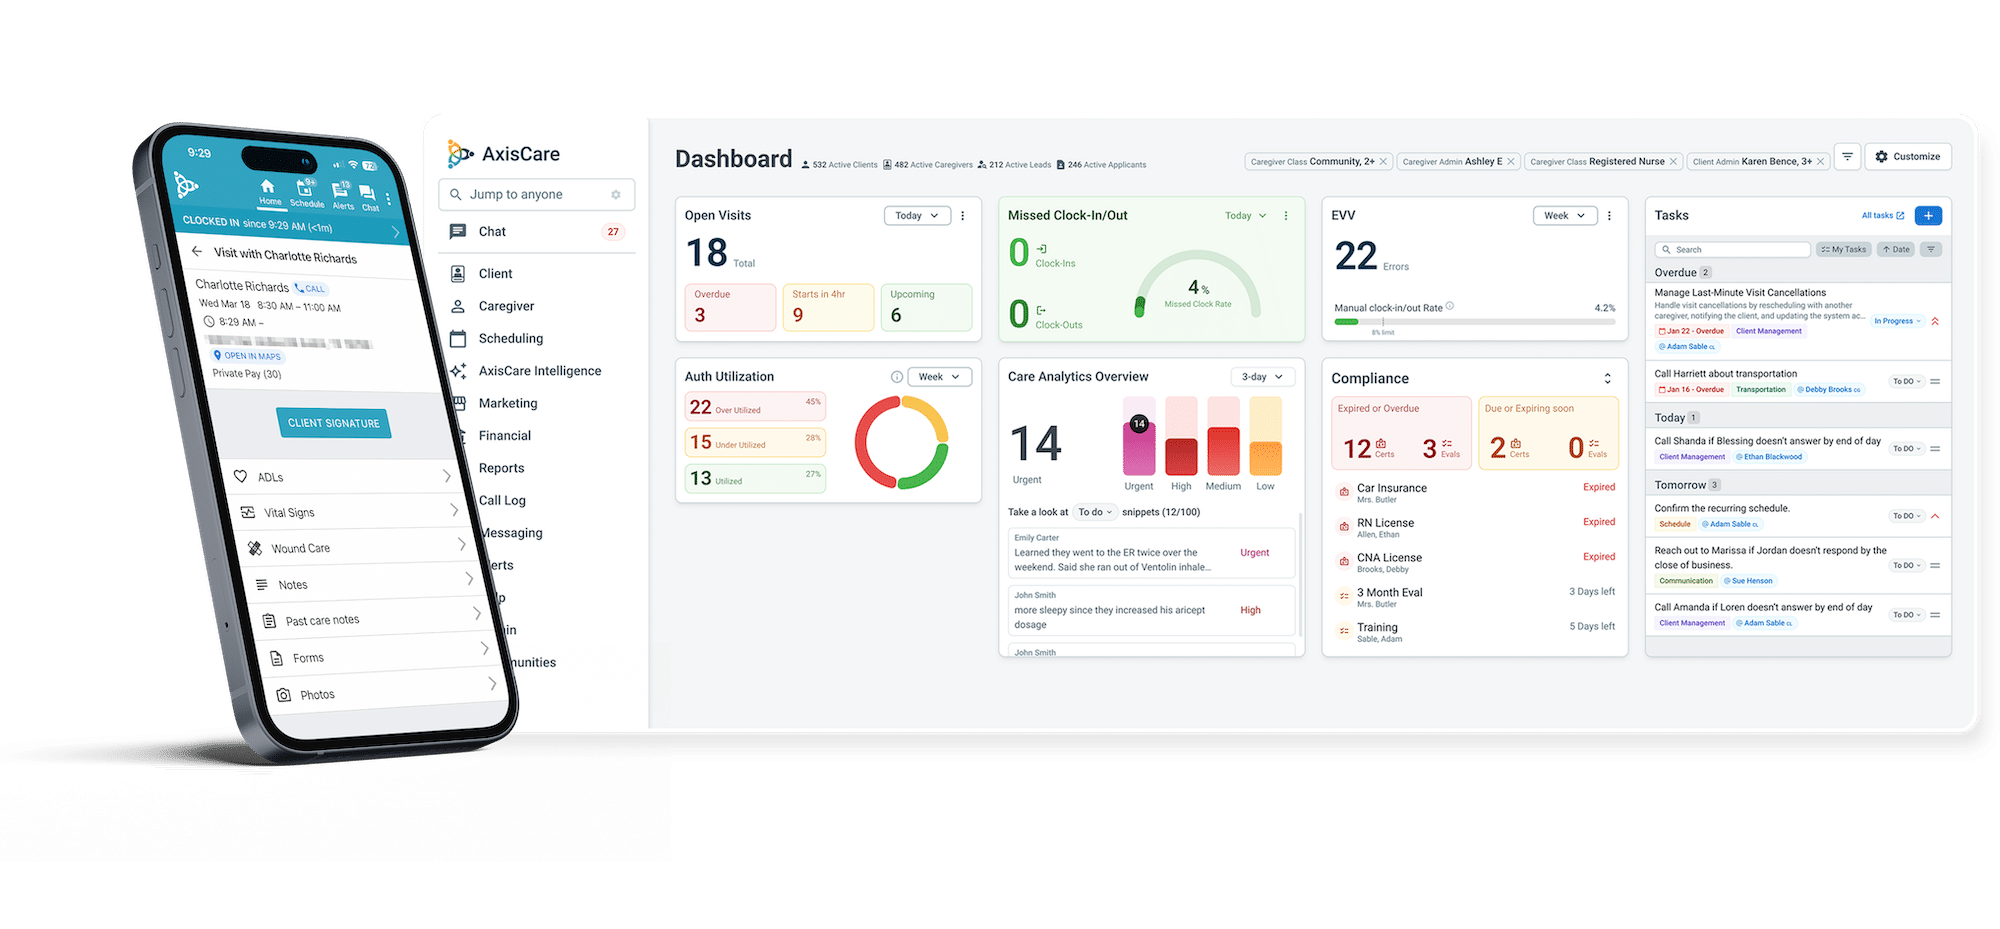Screen dimensions: 2000x929
Task: Open Caregiver person icon in sidebar
Action: pyautogui.click(x=458, y=306)
